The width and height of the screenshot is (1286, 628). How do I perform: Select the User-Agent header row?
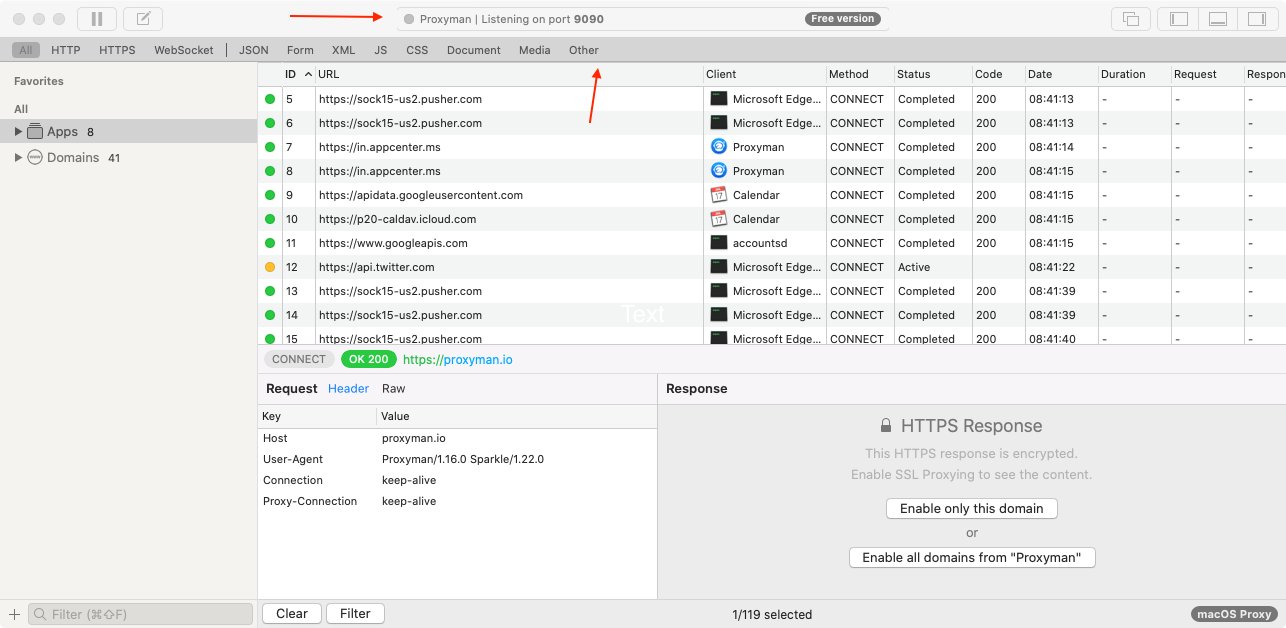pos(457,459)
